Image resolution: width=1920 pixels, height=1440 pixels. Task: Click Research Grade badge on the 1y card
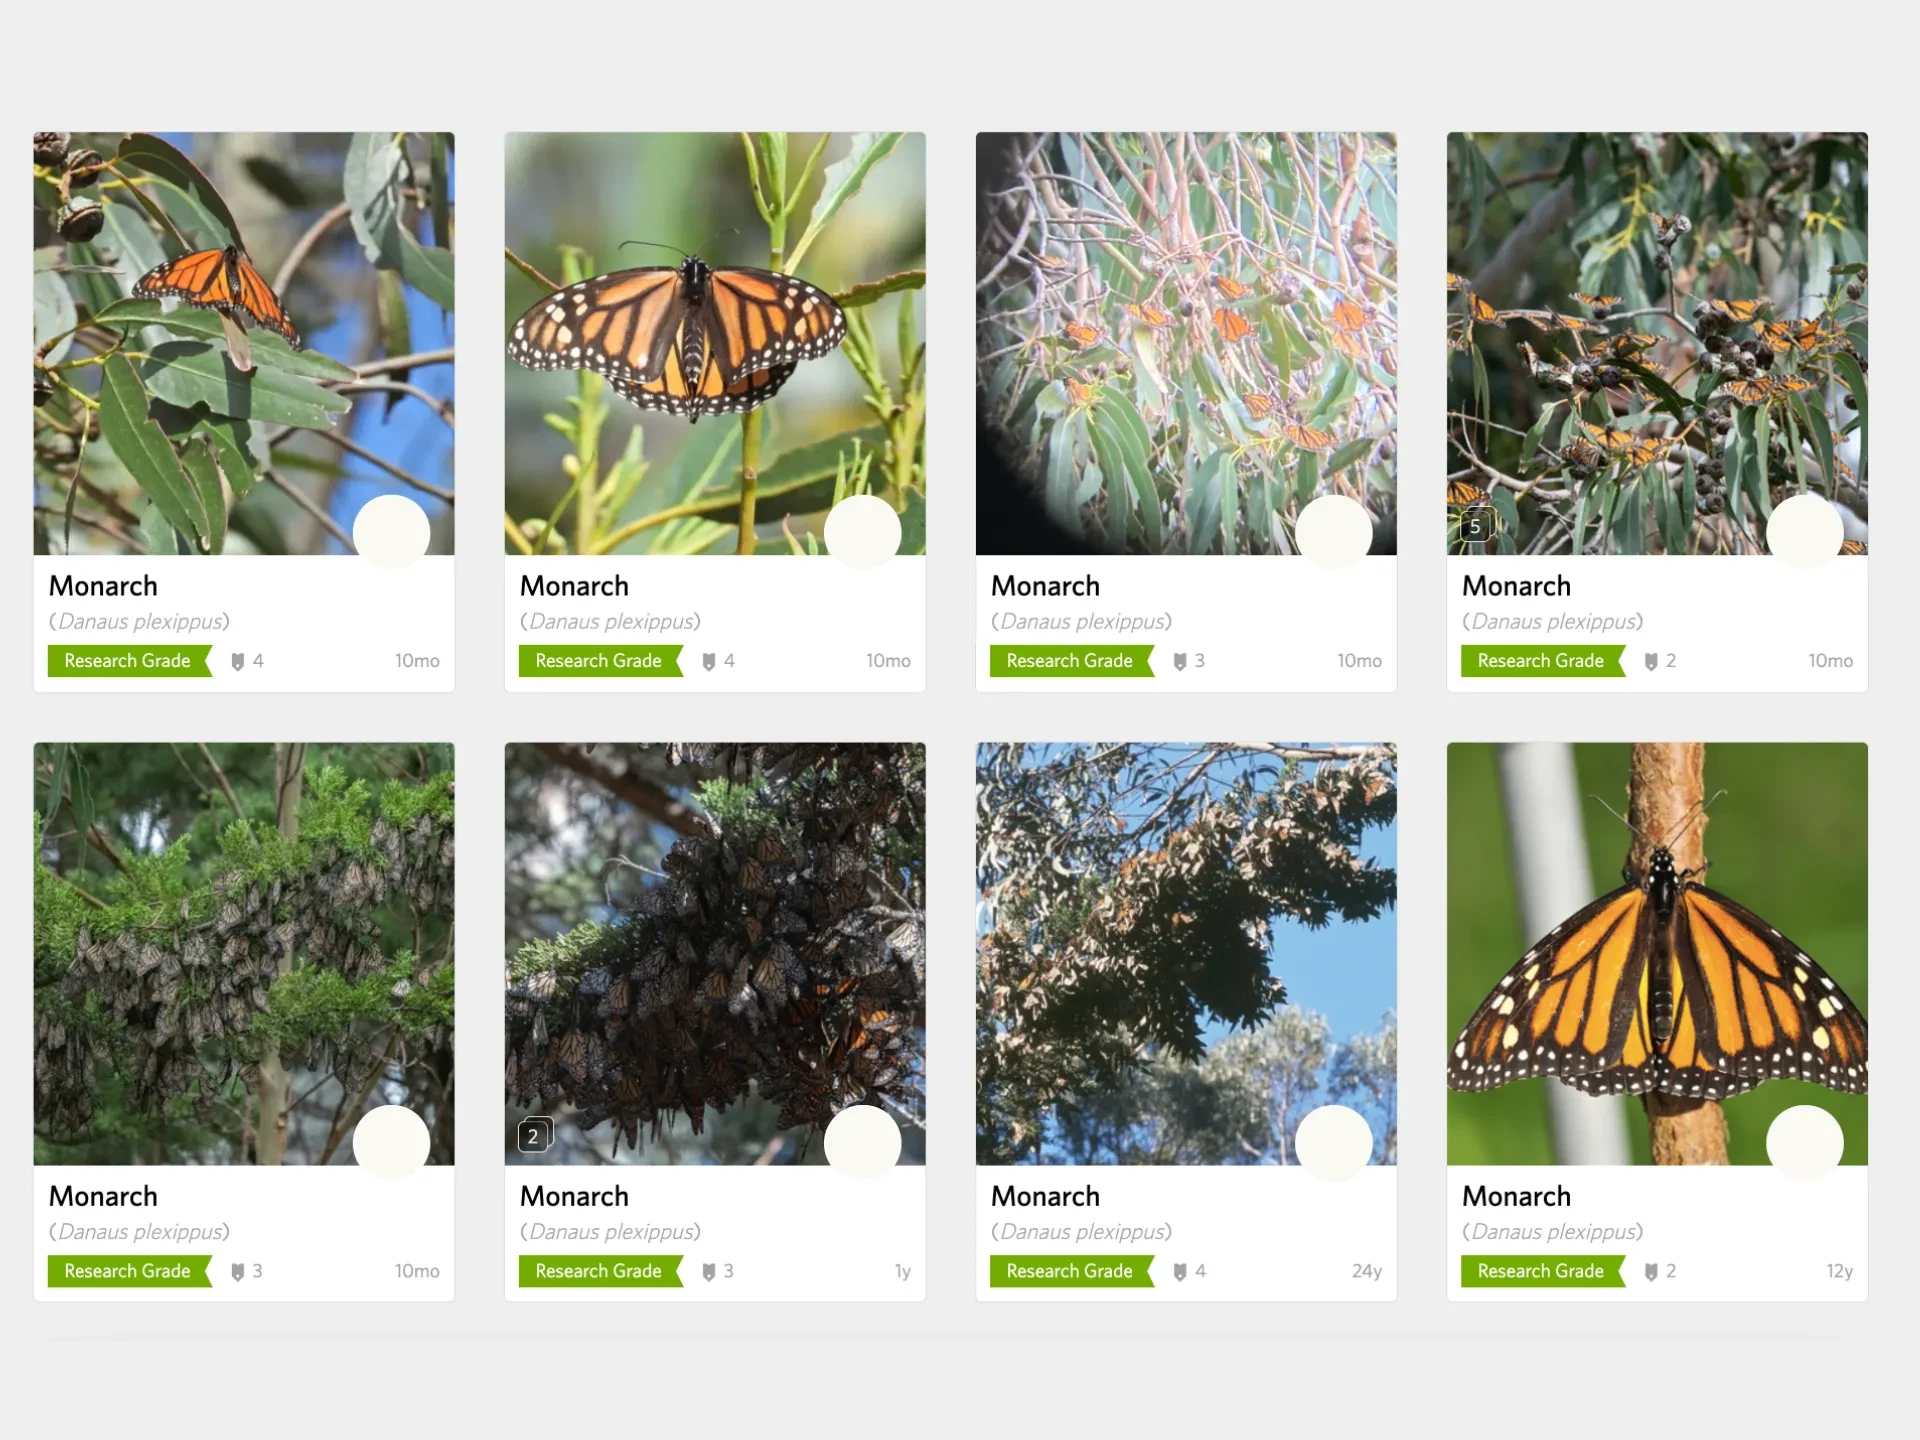tap(601, 1271)
